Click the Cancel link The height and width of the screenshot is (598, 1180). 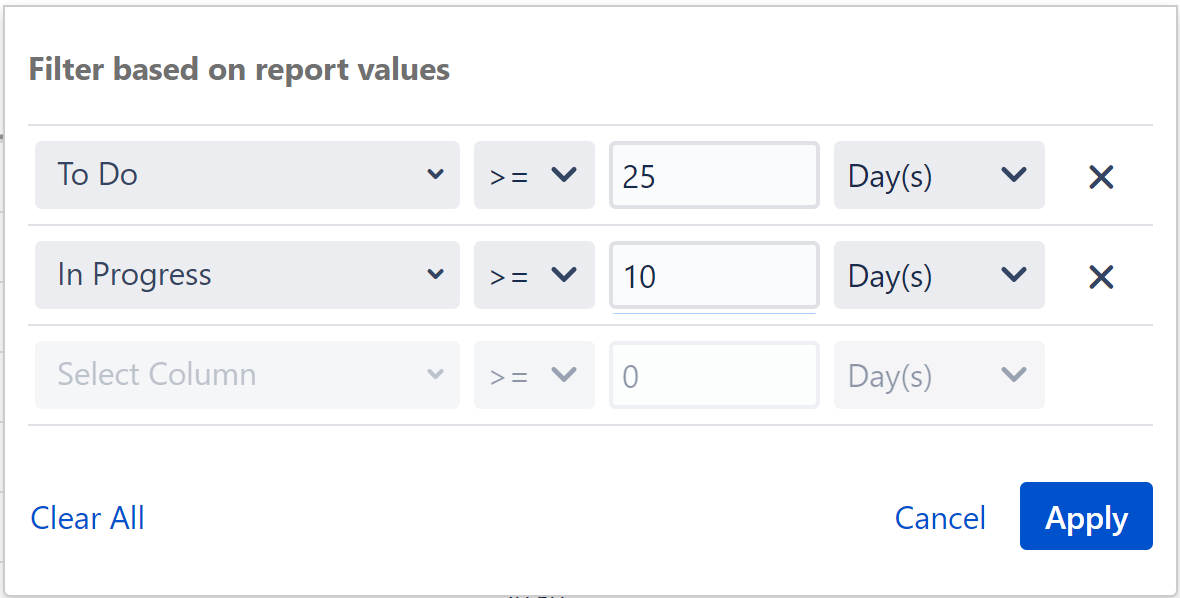[940, 518]
